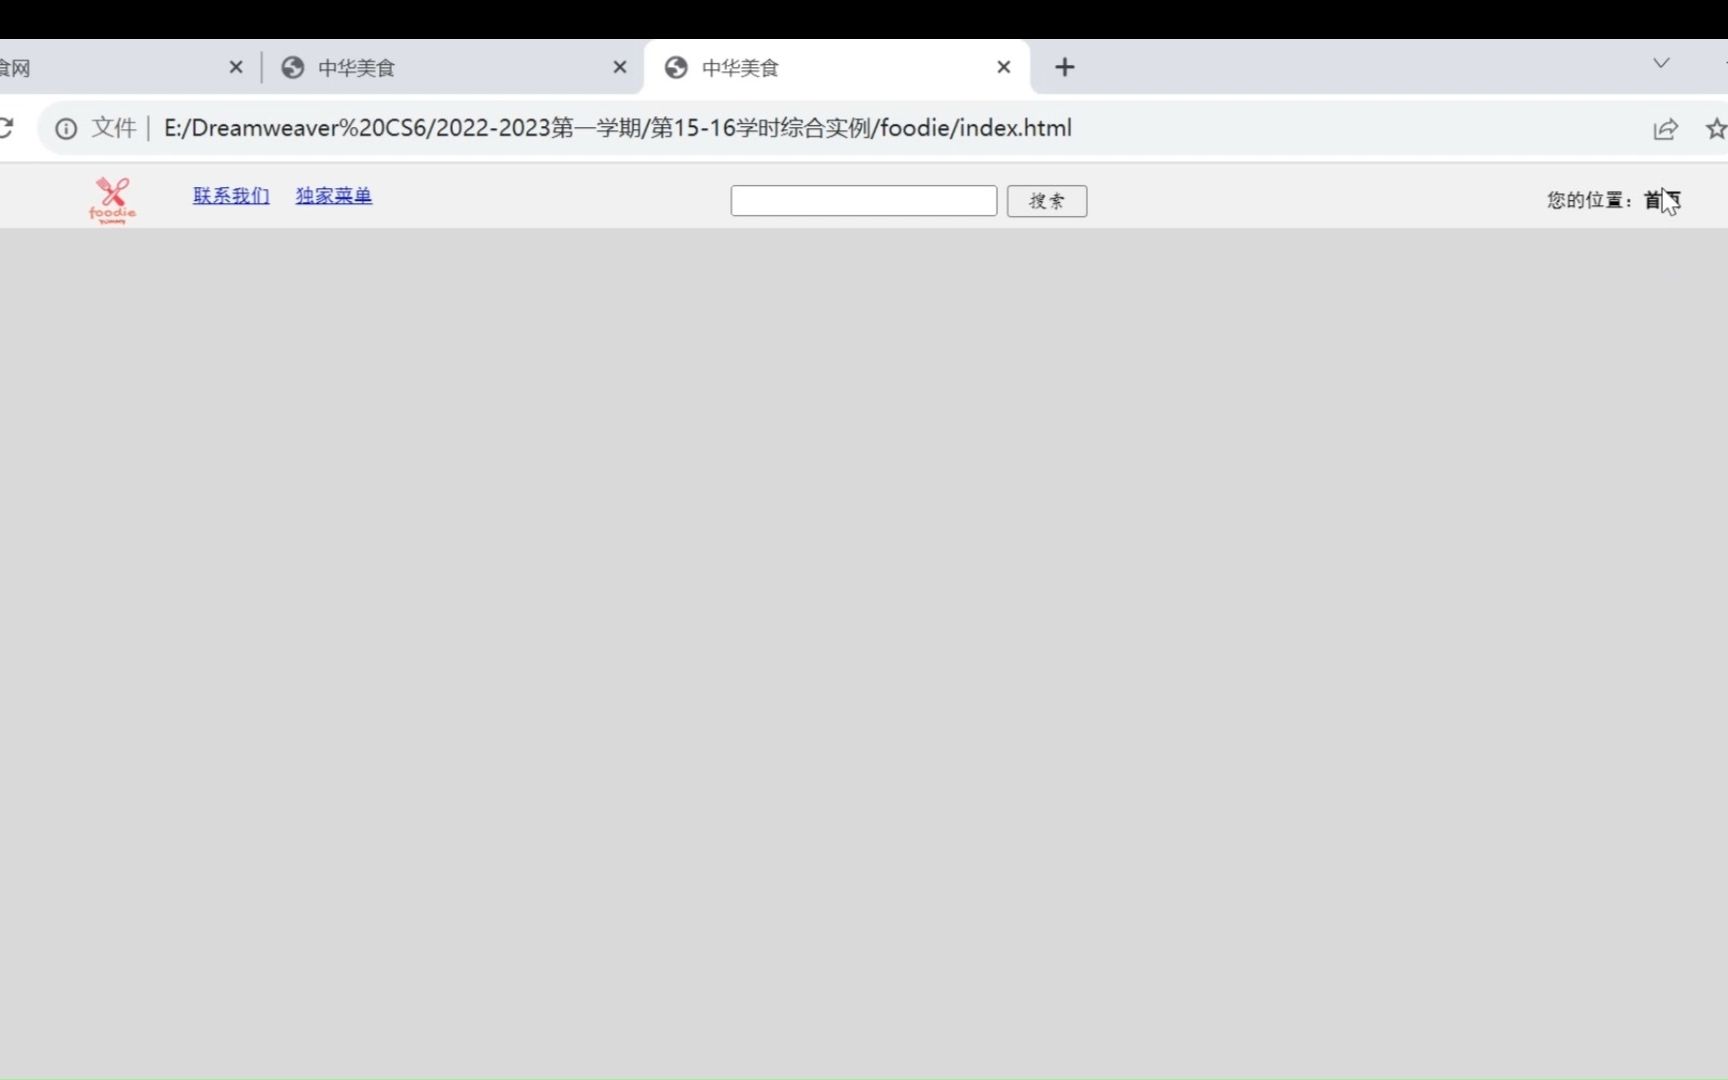Click the site information icon in address bar
The image size is (1728, 1080).
click(x=65, y=128)
